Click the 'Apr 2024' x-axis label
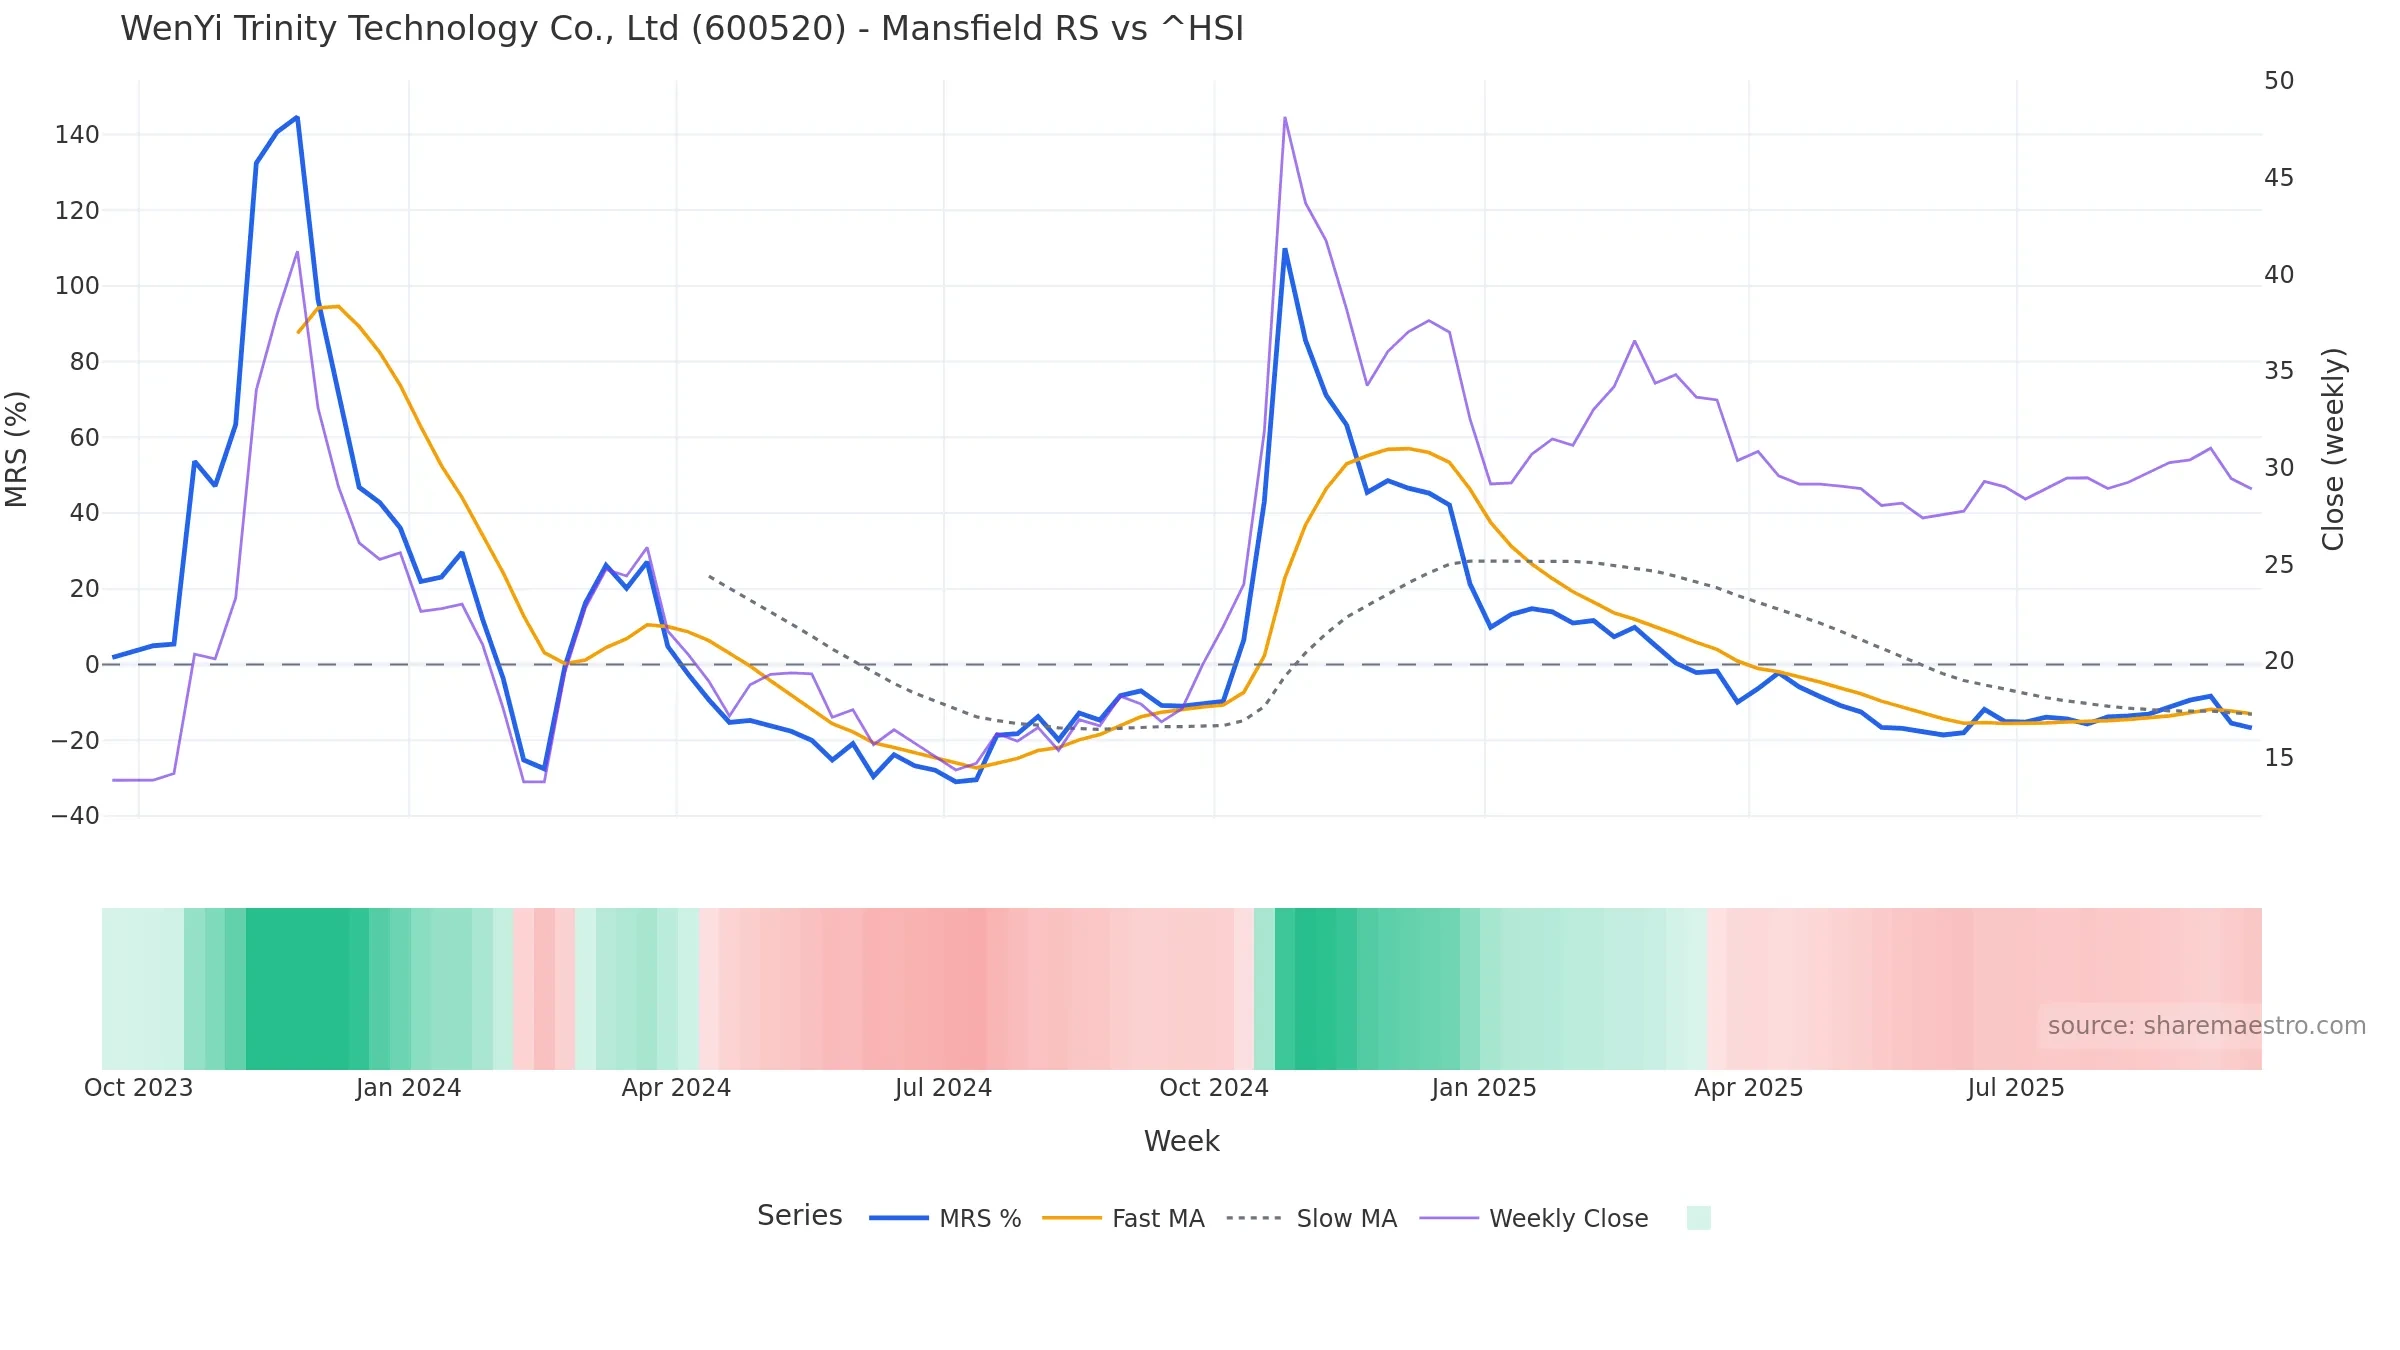Image resolution: width=2400 pixels, height=1350 pixels. (x=676, y=1088)
